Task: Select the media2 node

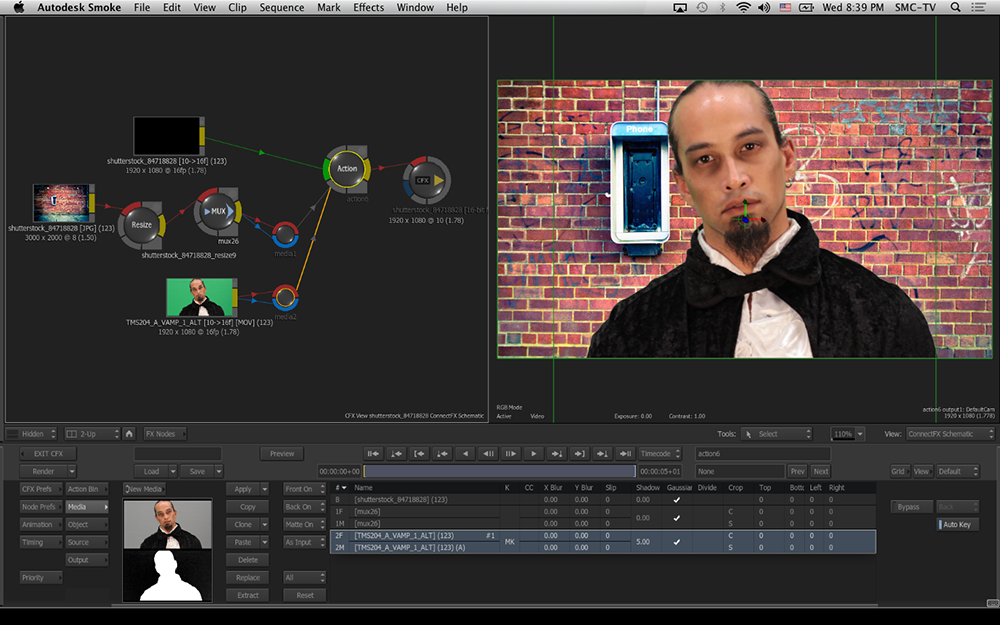Action: [286, 297]
